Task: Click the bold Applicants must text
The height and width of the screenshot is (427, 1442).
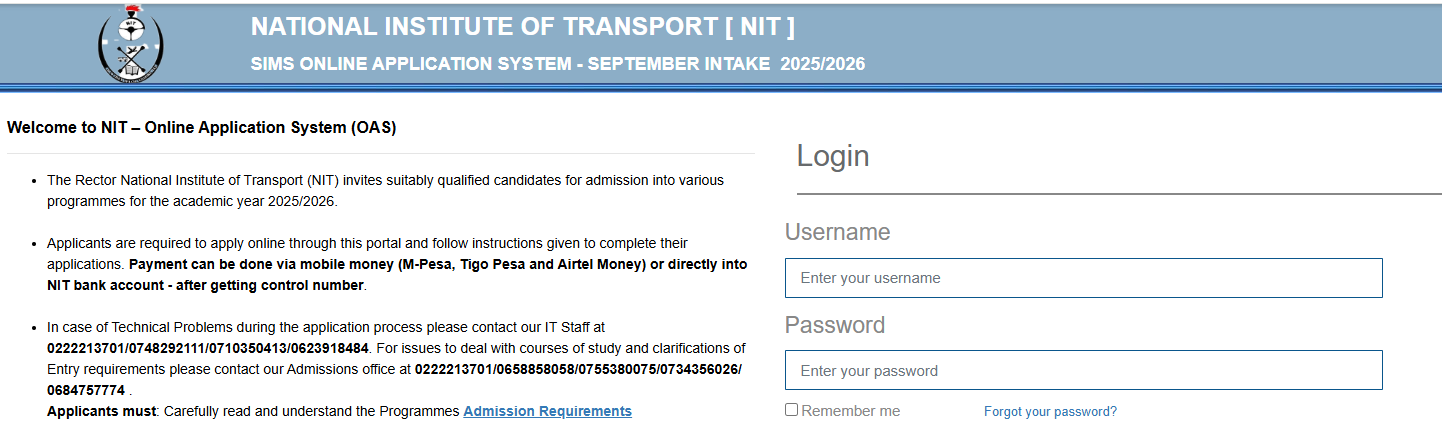Action: [x=102, y=411]
